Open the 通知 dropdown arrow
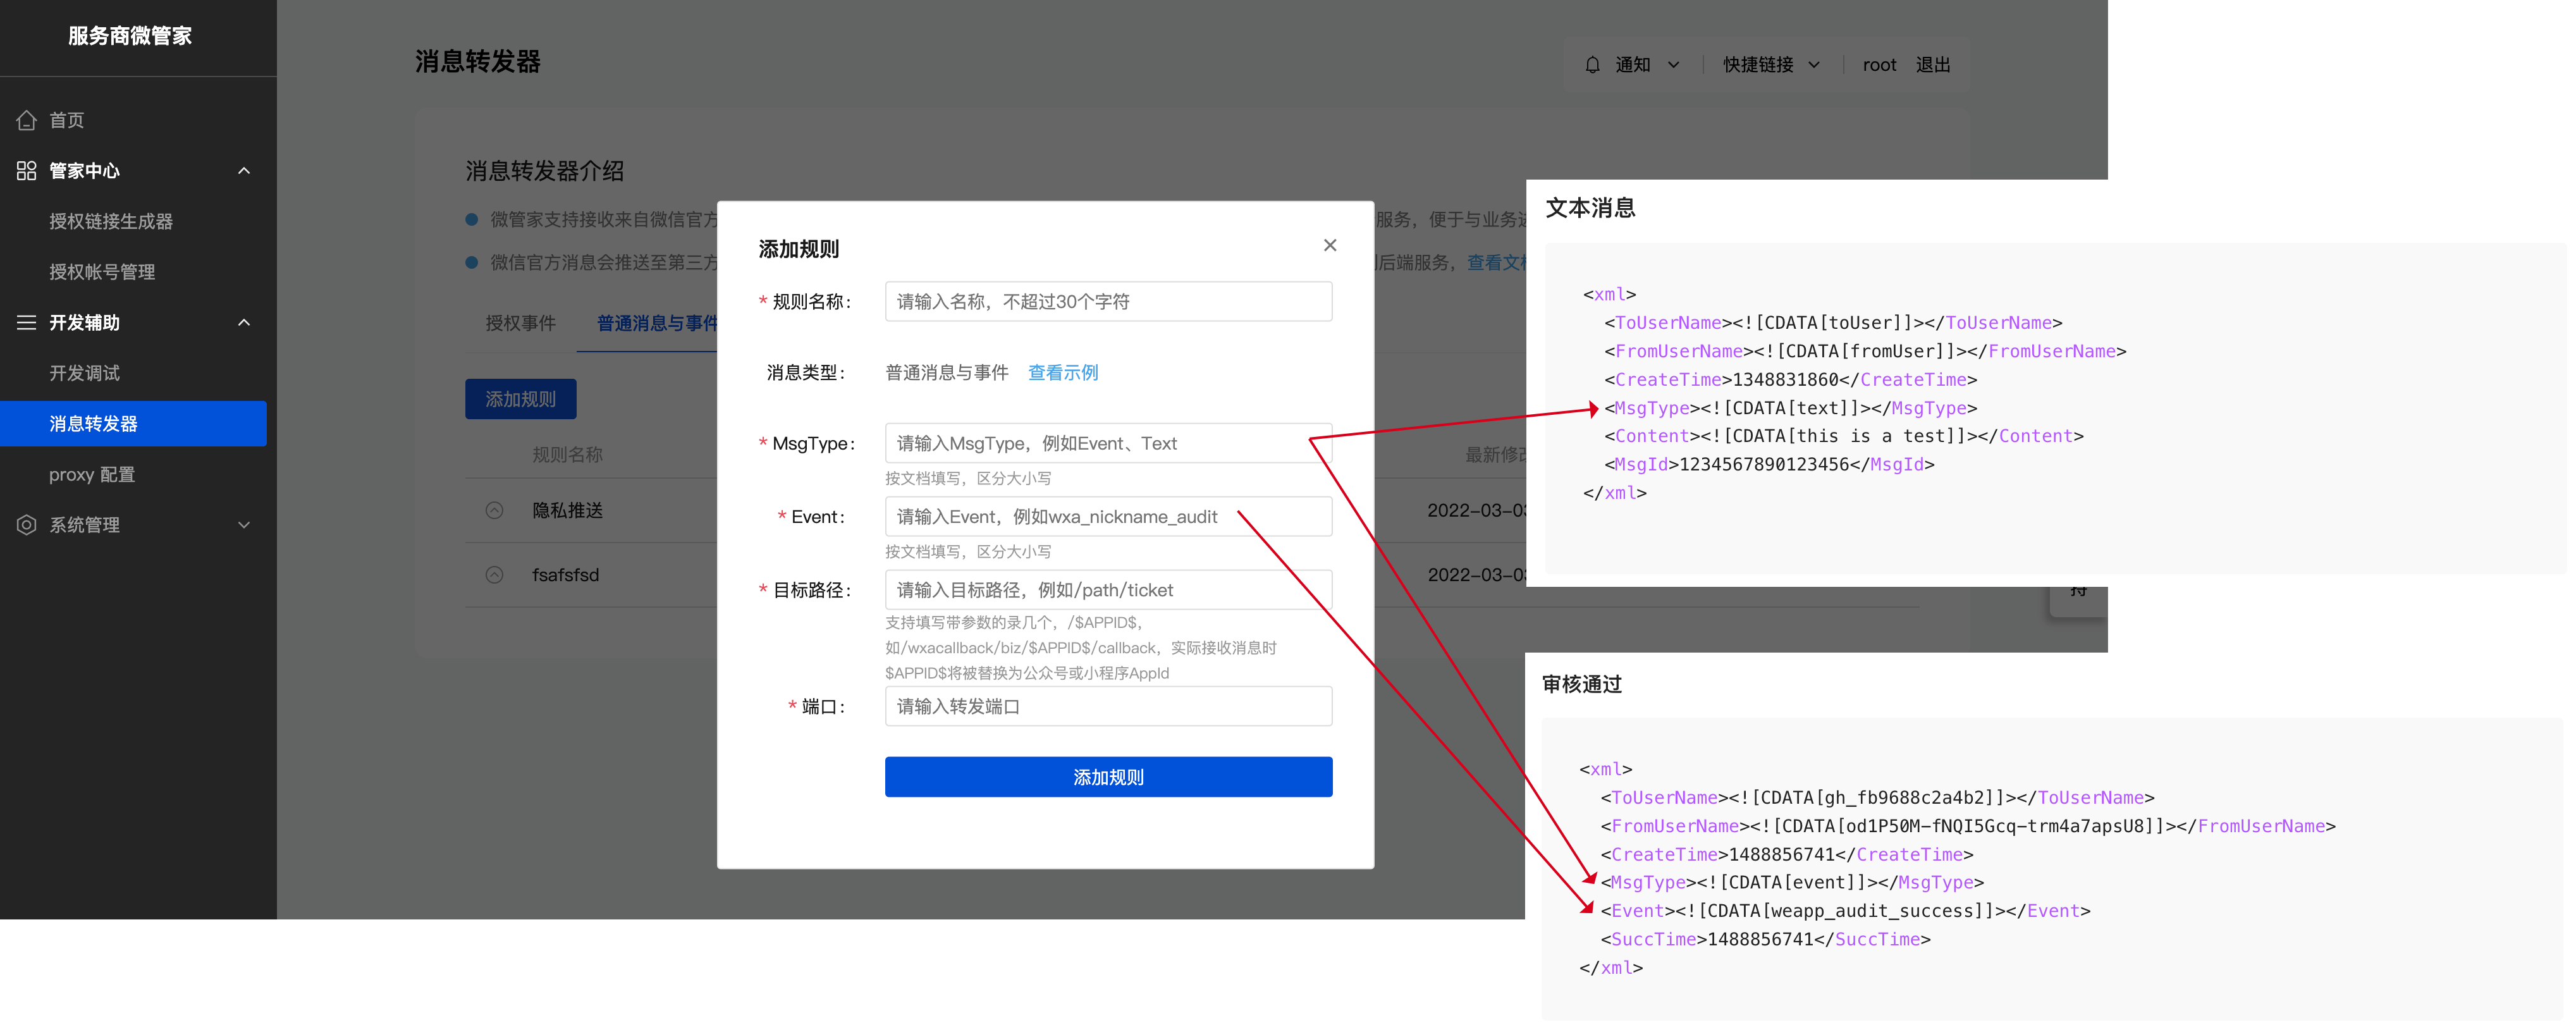 [x=1673, y=65]
